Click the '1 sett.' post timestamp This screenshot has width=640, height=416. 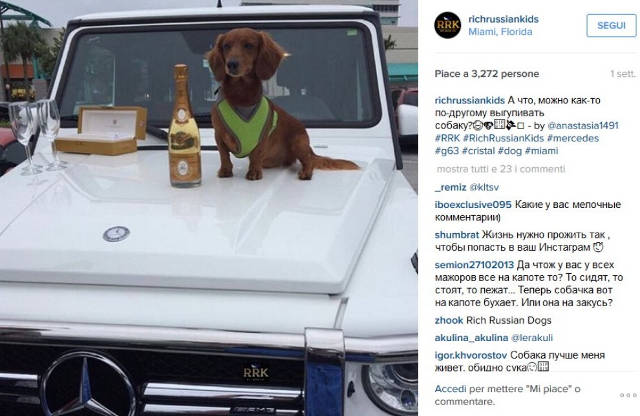[623, 74]
